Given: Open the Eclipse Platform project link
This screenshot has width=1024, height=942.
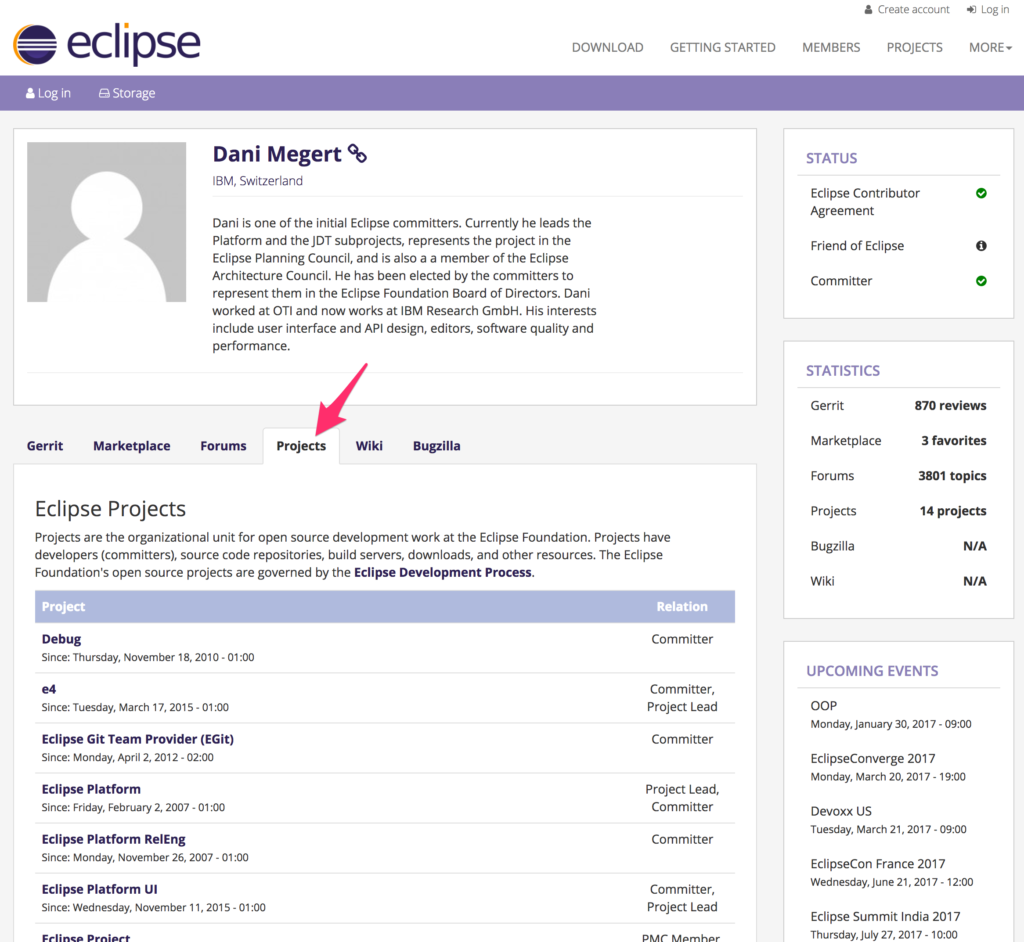Looking at the screenshot, I should coord(91,790).
